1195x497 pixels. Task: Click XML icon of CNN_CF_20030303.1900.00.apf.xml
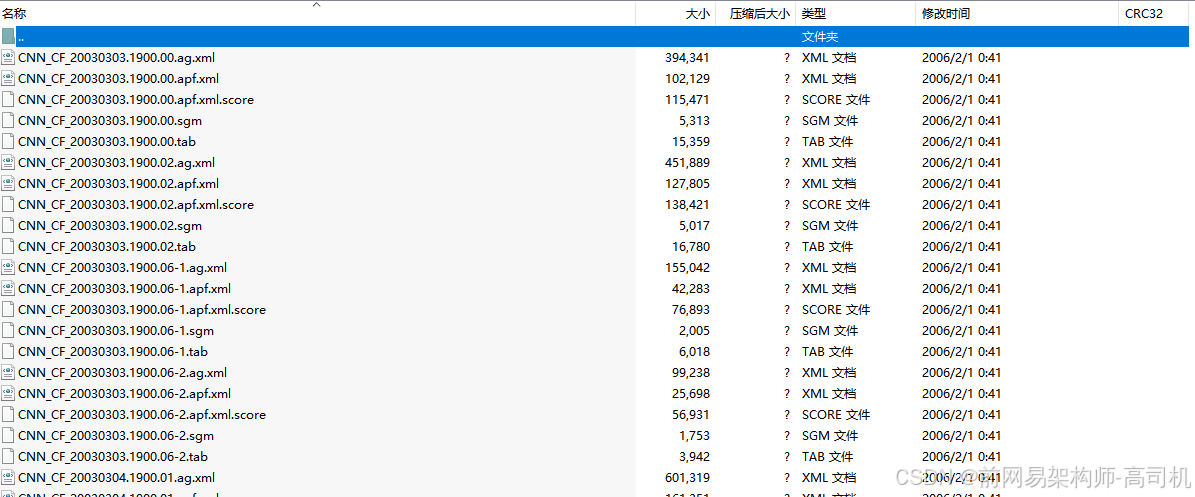8,79
